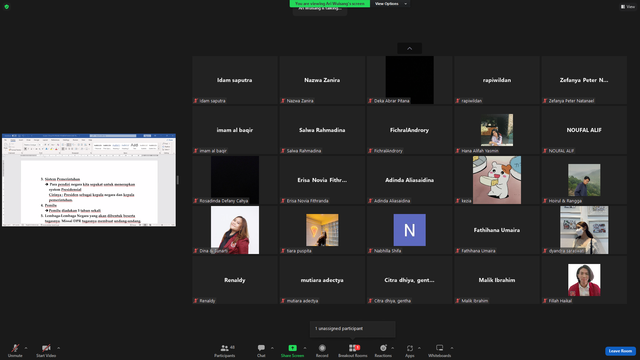
Task: Select Citra dhiya, gentha's video tile
Action: coord(409,280)
